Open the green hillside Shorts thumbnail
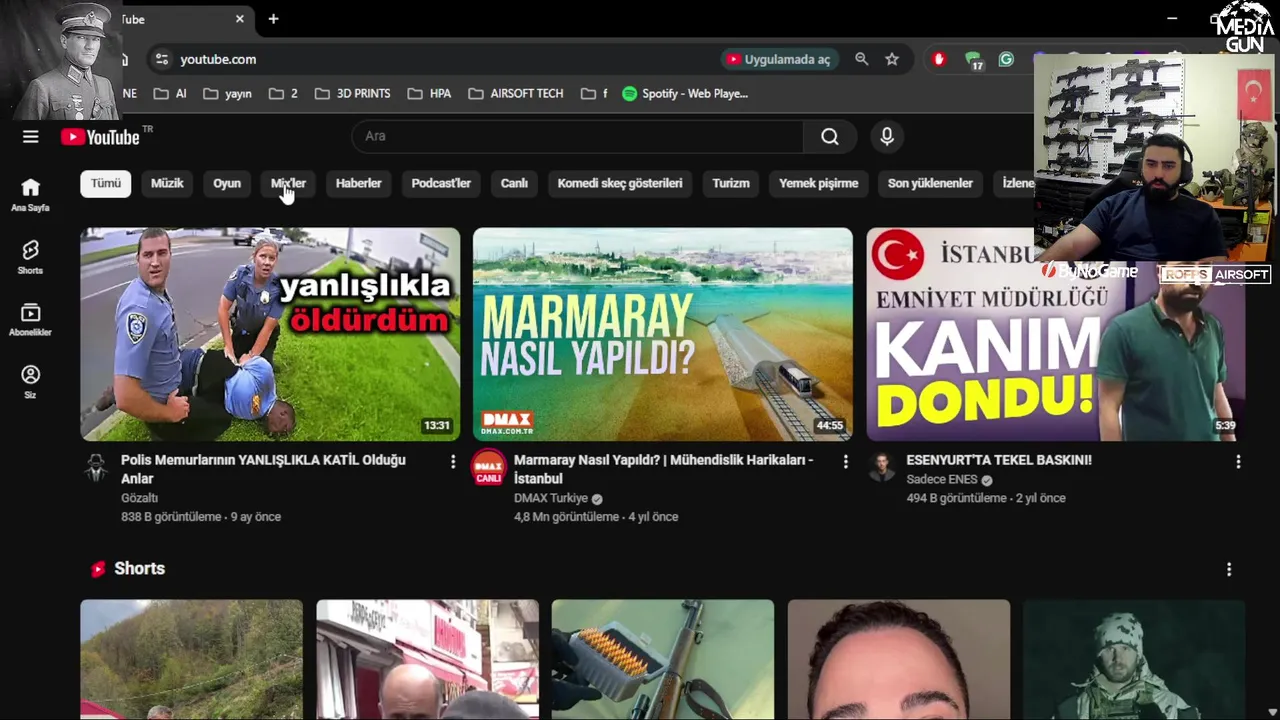Screen dimensions: 1280x720 tap(191, 660)
